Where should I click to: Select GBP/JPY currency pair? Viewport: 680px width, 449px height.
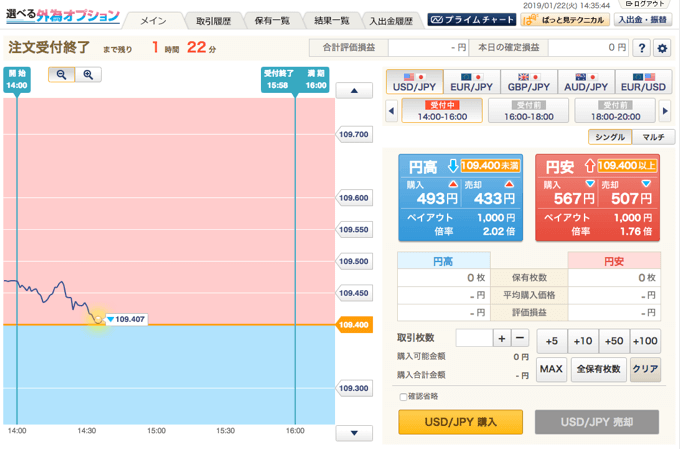click(x=529, y=82)
